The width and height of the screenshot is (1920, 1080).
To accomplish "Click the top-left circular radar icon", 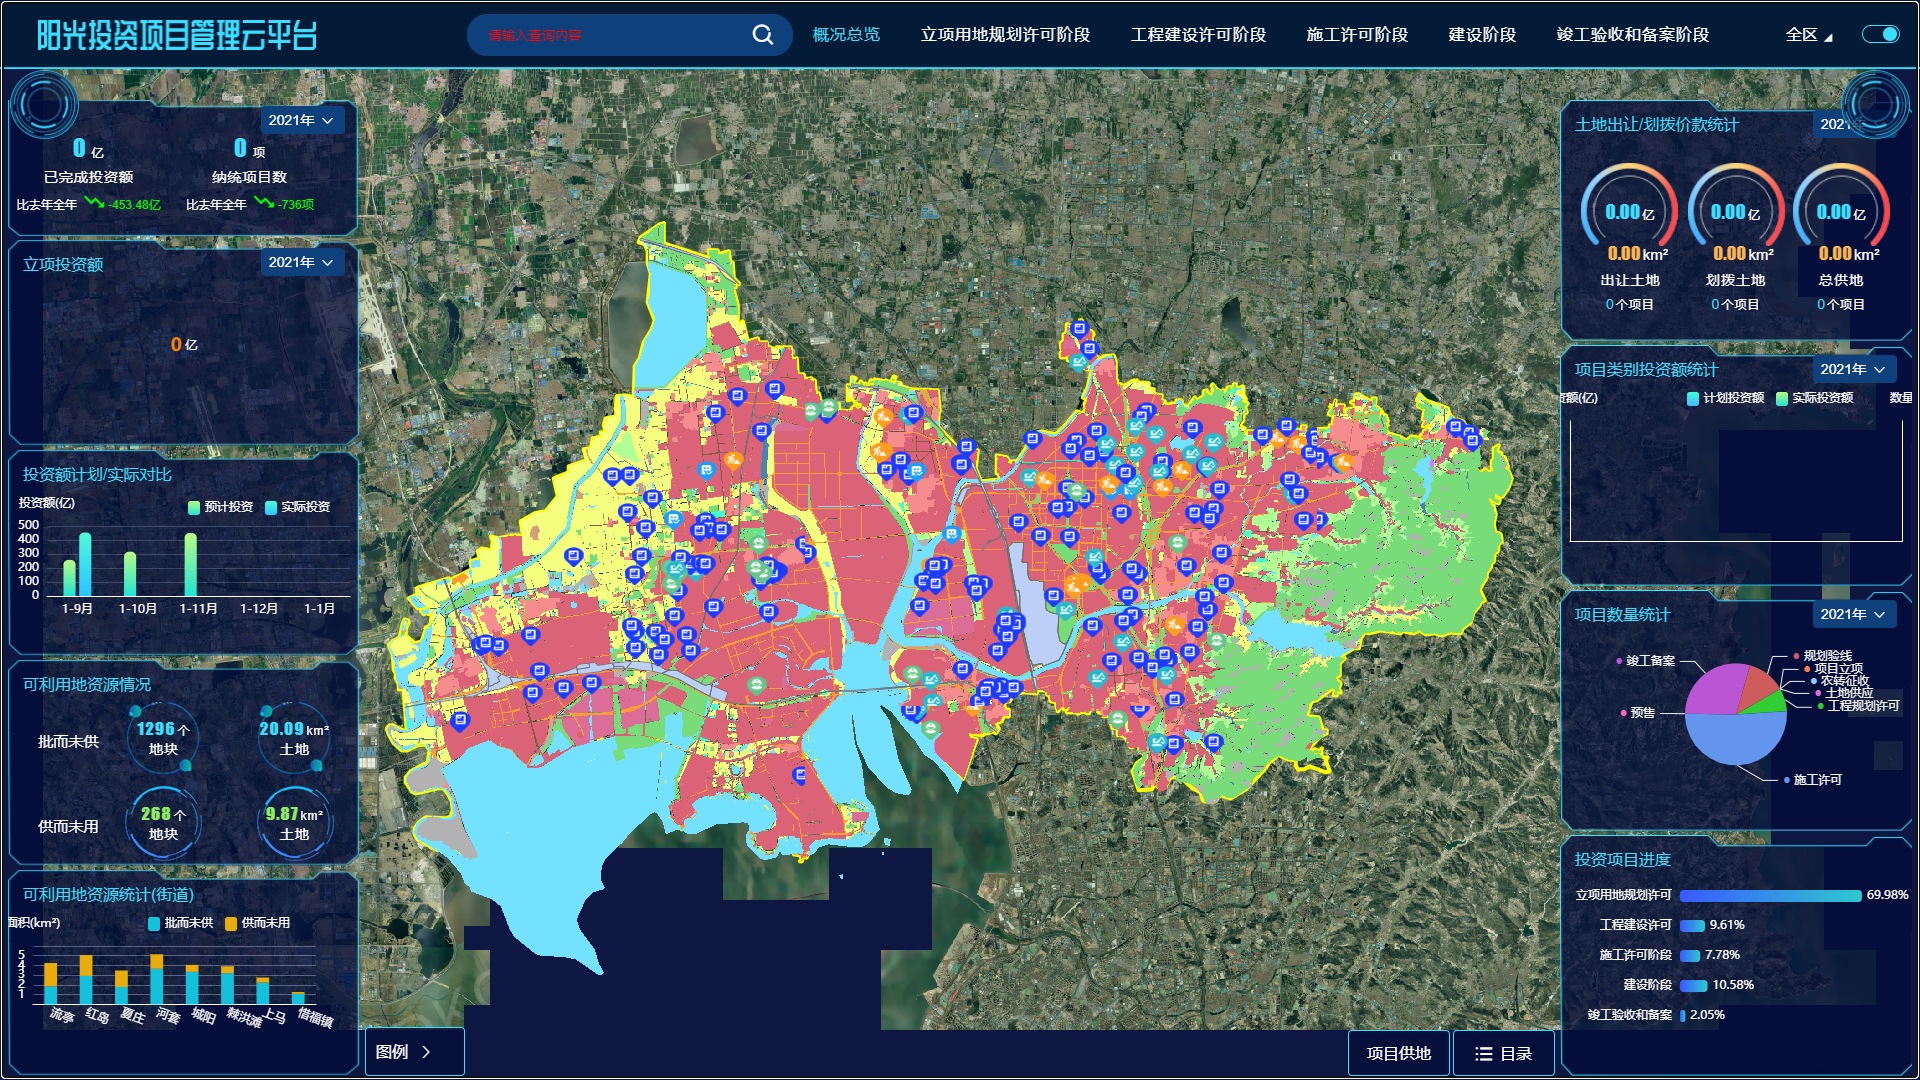I will pos(43,104).
